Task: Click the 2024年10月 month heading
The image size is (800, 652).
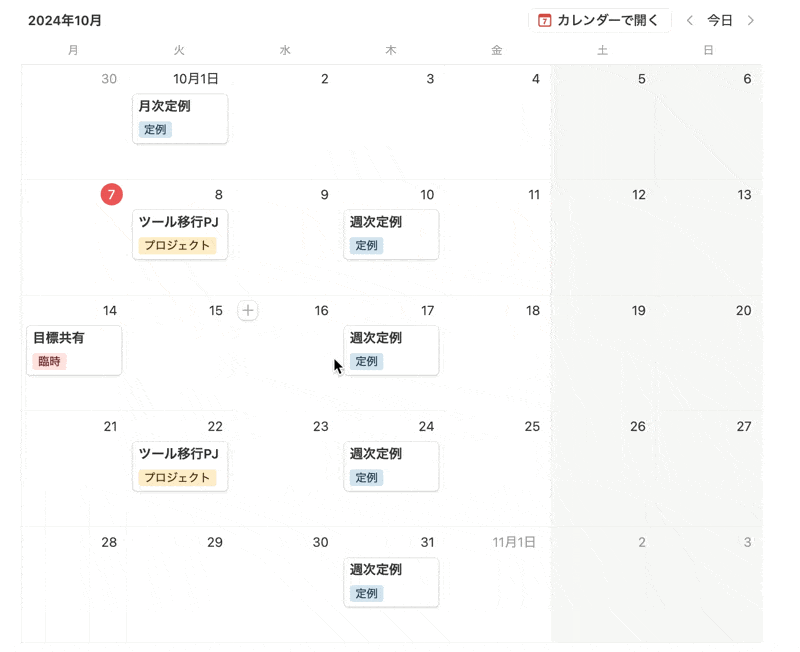Action: (65, 20)
